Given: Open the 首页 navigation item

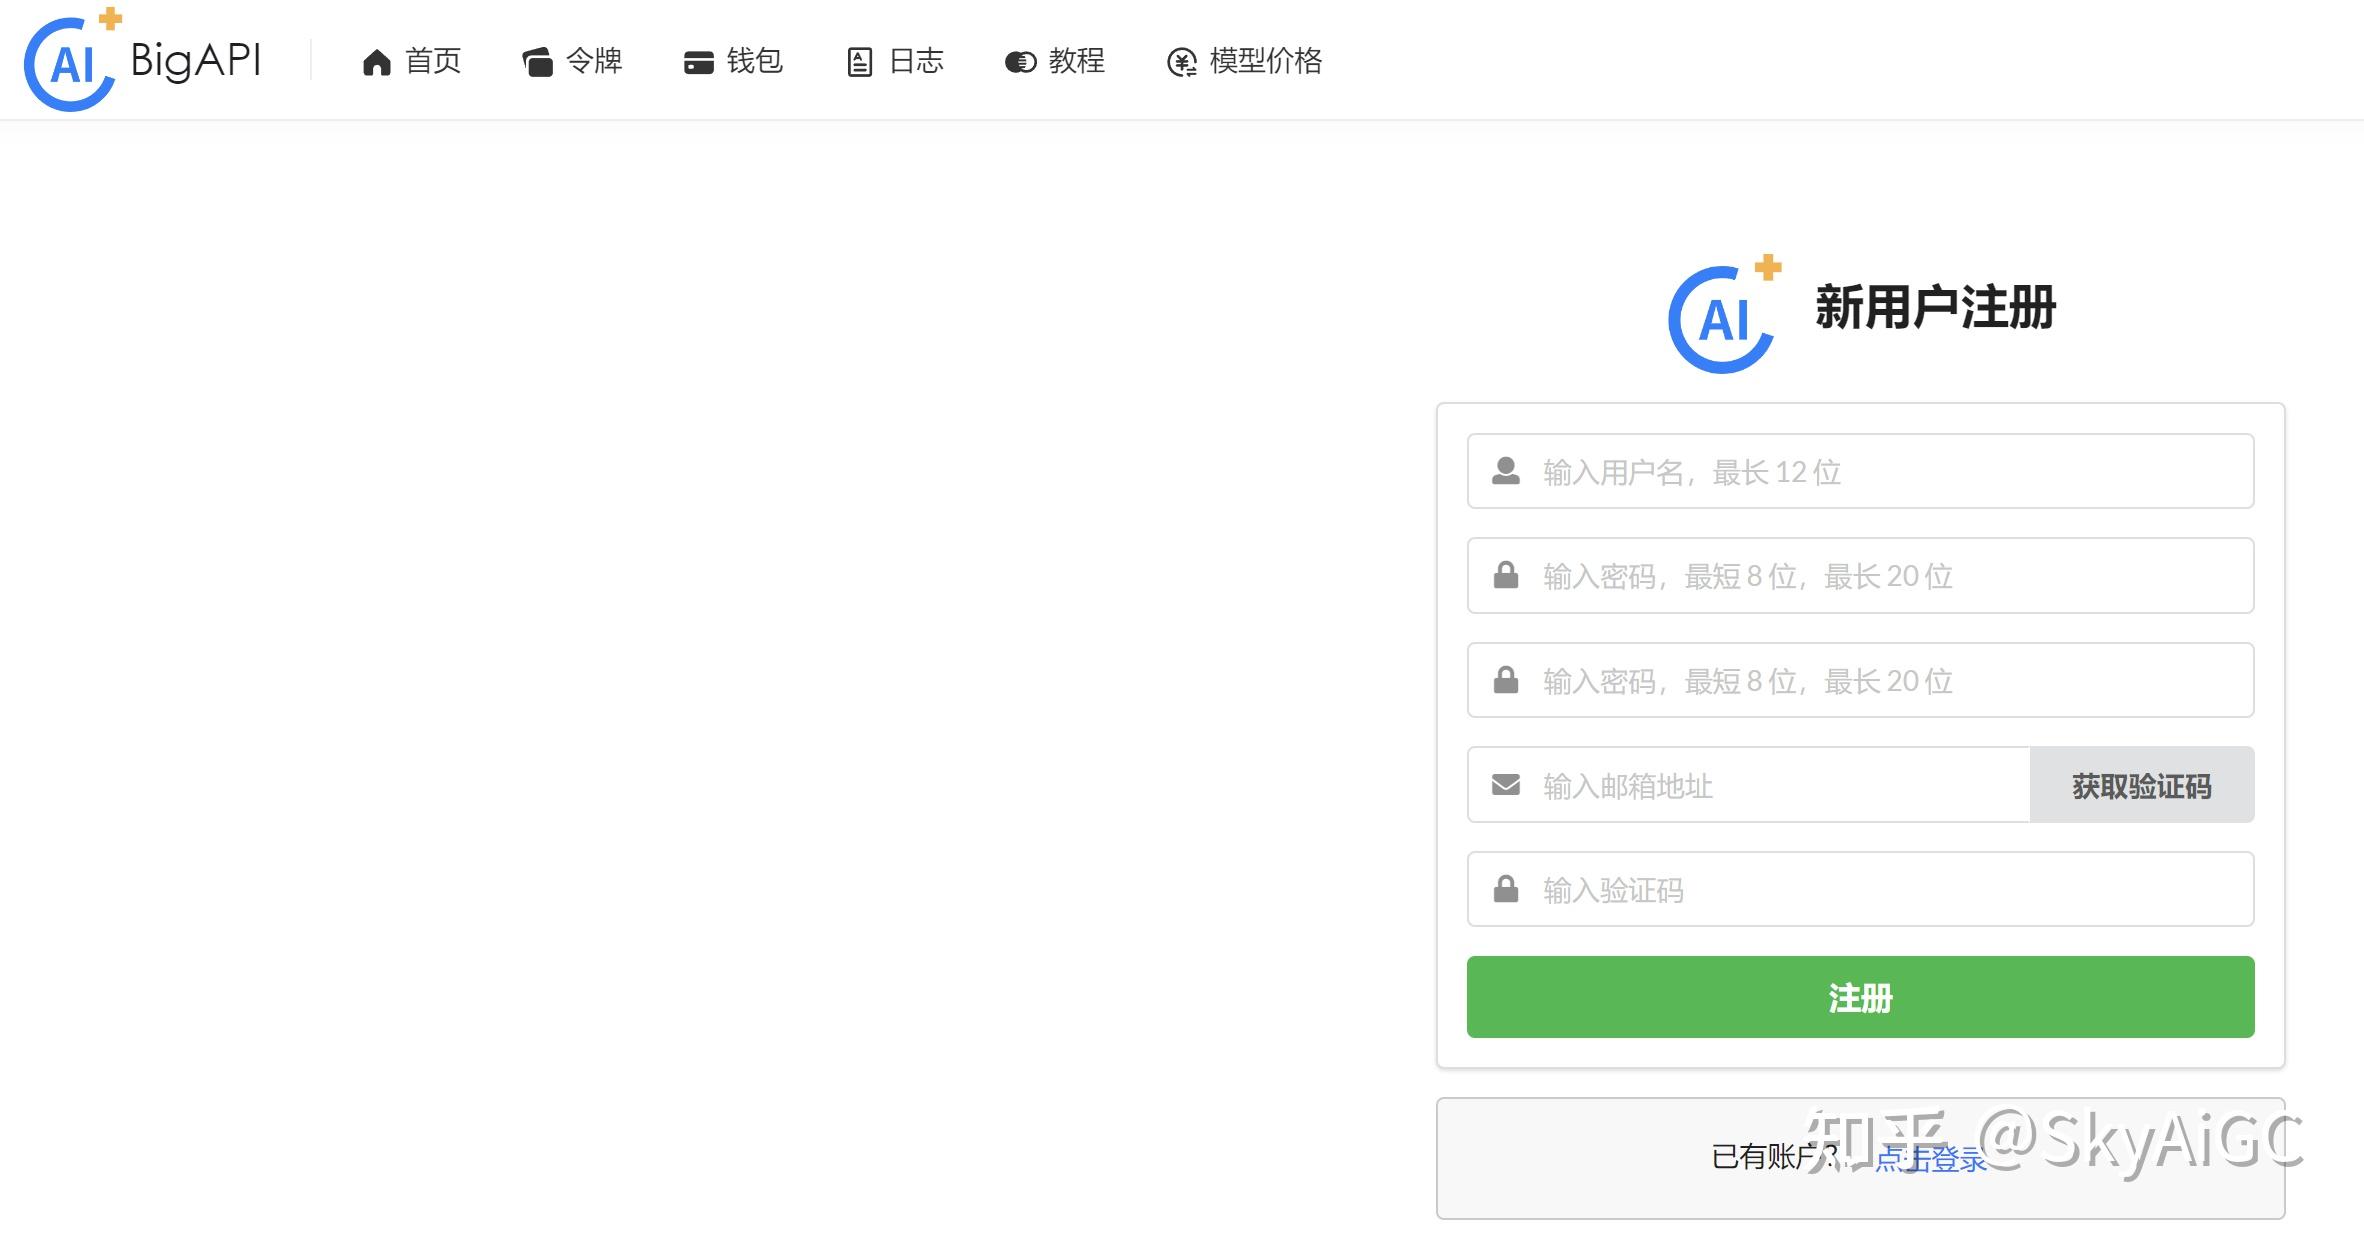Looking at the screenshot, I should 432,61.
